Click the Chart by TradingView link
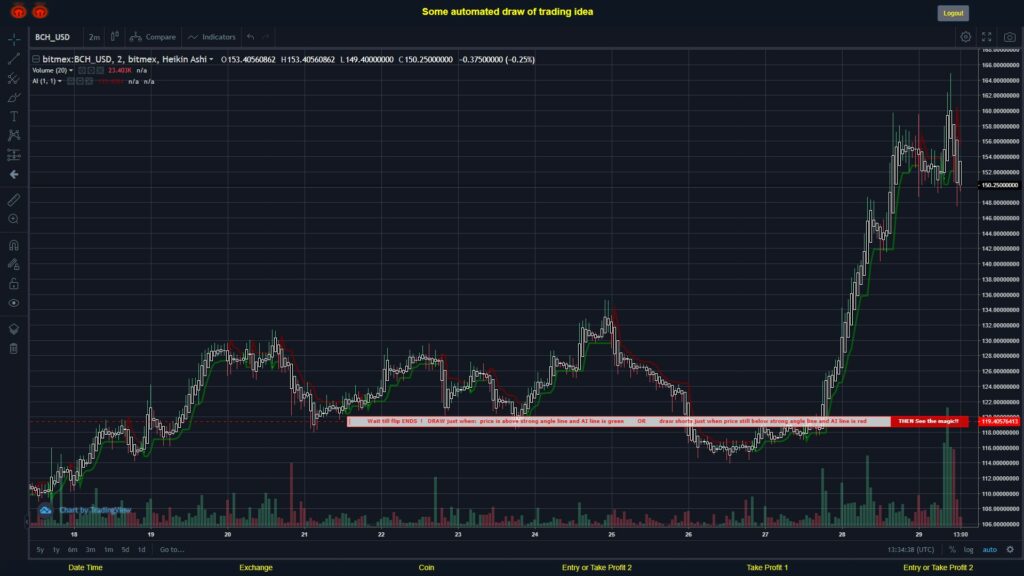The image size is (1024, 576). tap(95, 510)
